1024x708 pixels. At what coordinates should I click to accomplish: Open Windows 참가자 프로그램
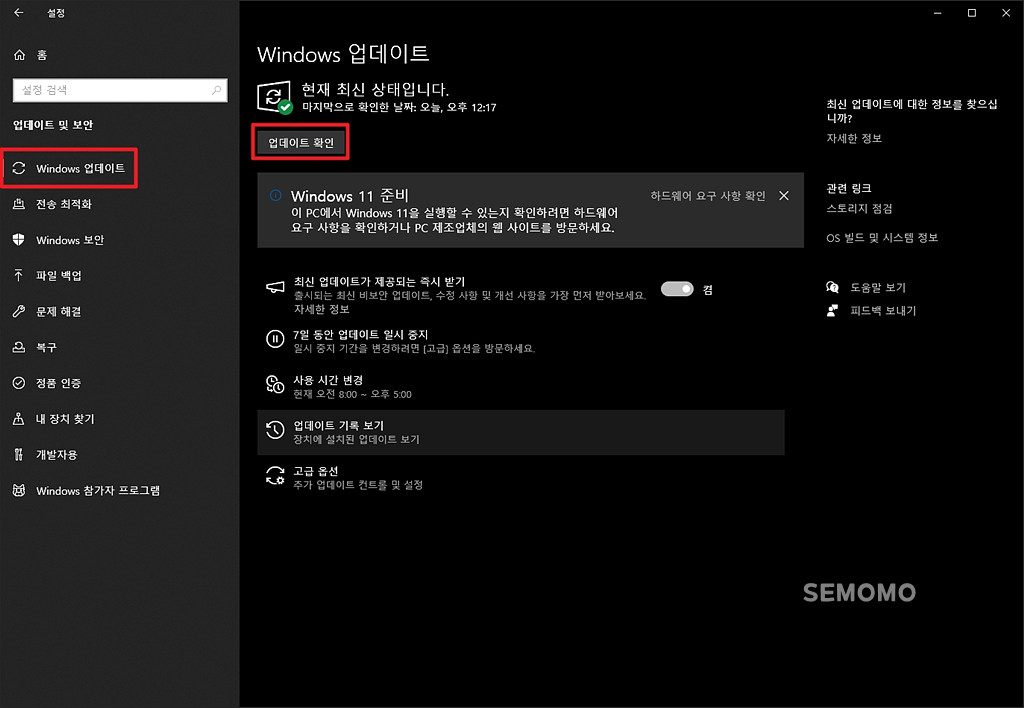click(x=98, y=491)
